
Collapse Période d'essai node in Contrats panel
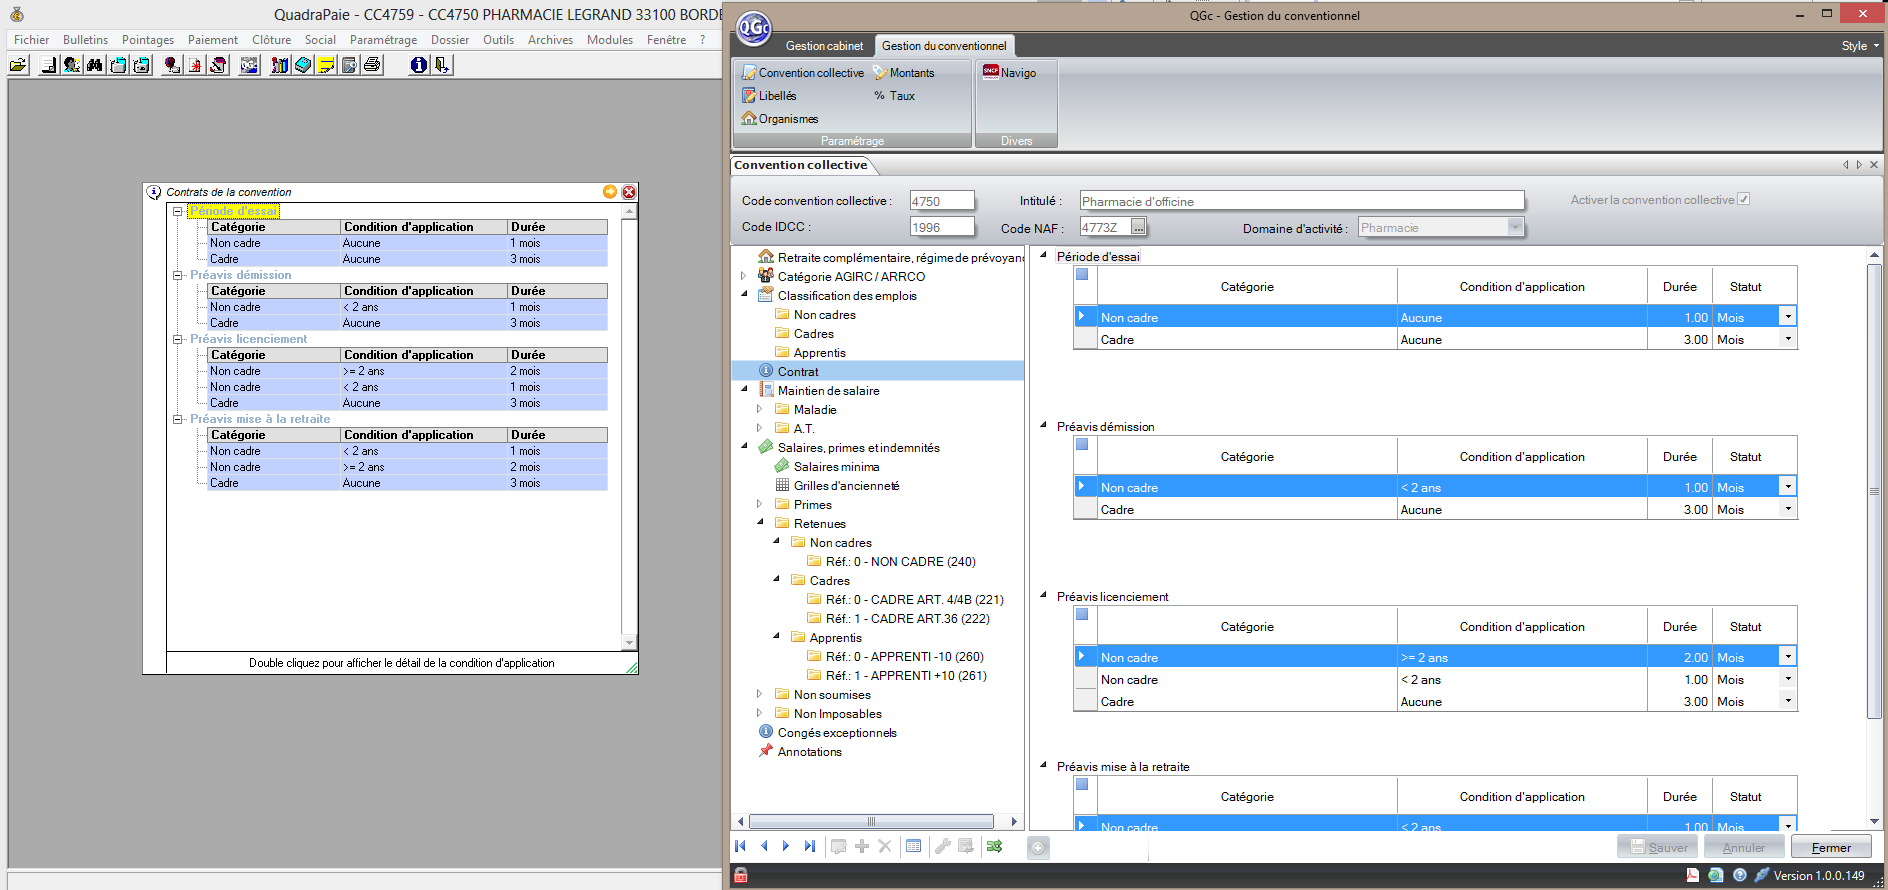click(x=177, y=211)
